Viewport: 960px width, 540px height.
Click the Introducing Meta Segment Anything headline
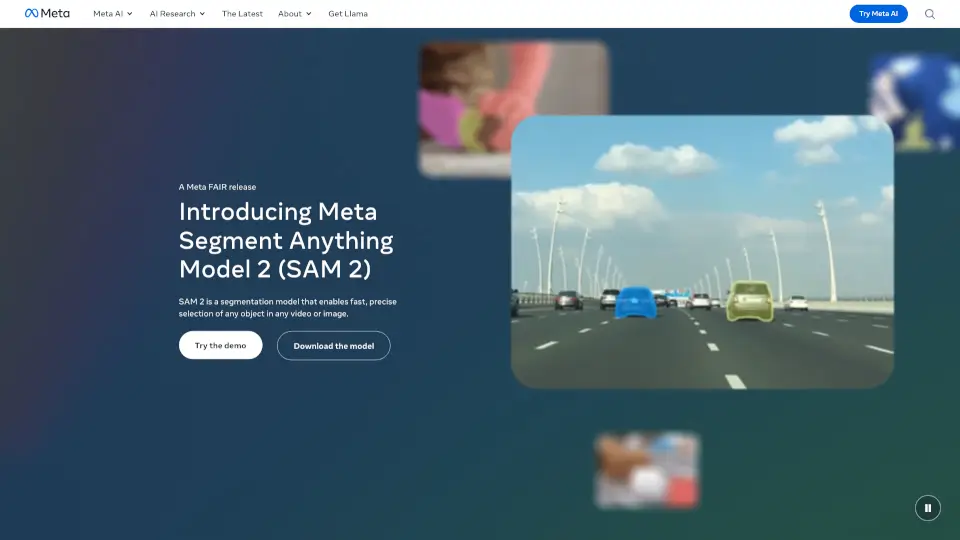coord(286,240)
